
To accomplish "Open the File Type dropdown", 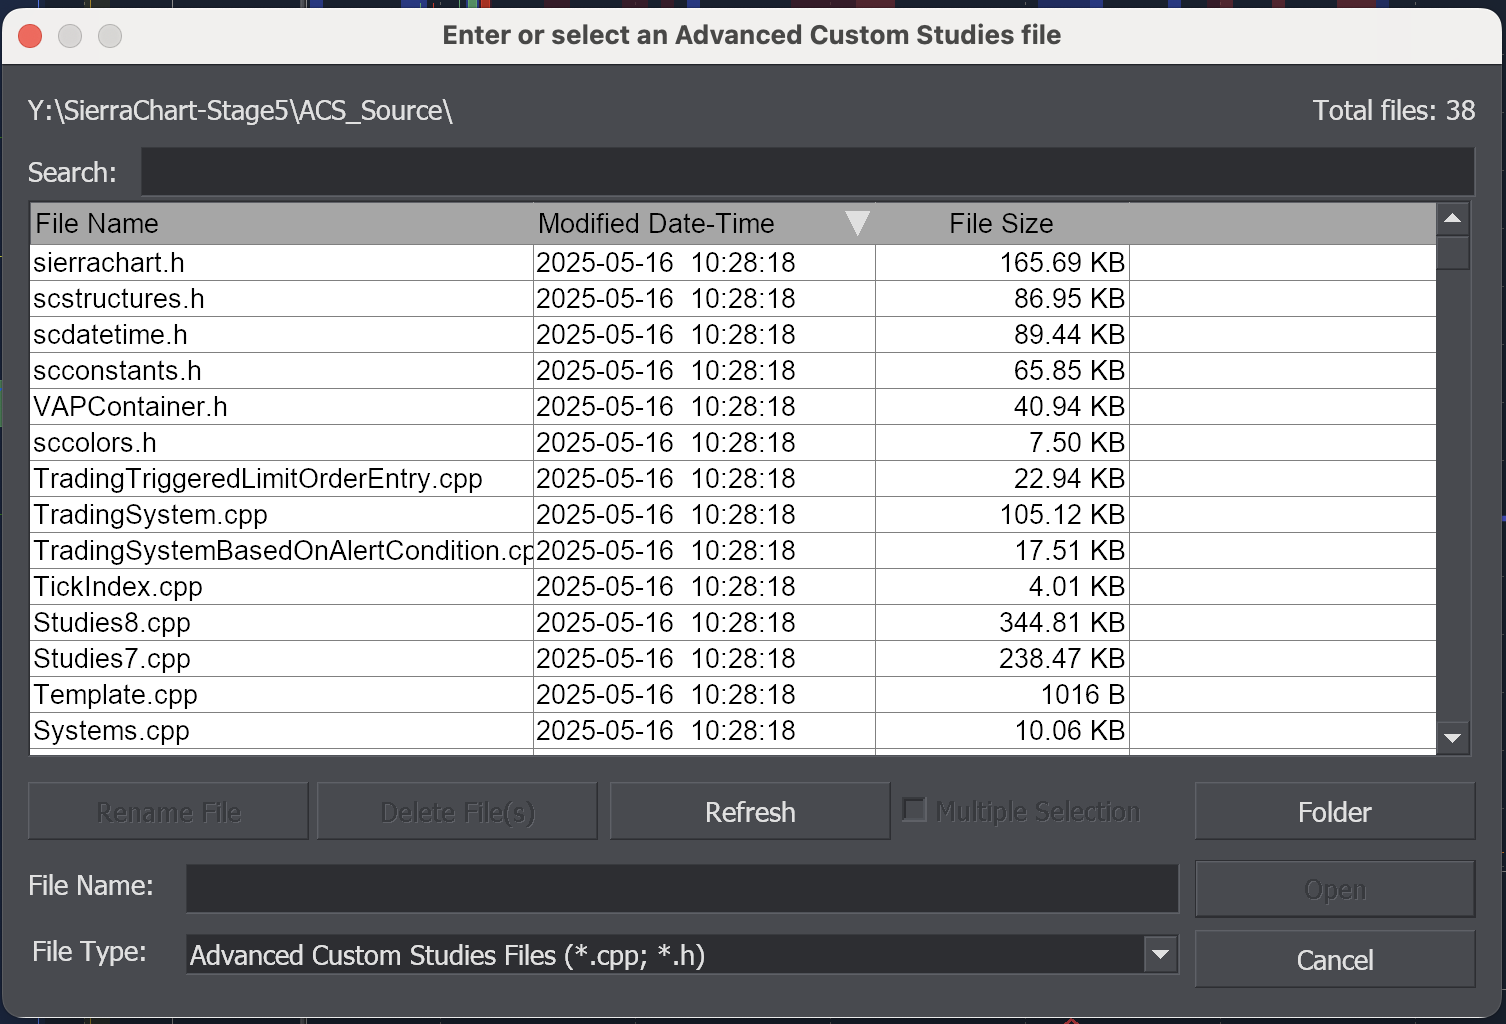I will coord(1160,955).
